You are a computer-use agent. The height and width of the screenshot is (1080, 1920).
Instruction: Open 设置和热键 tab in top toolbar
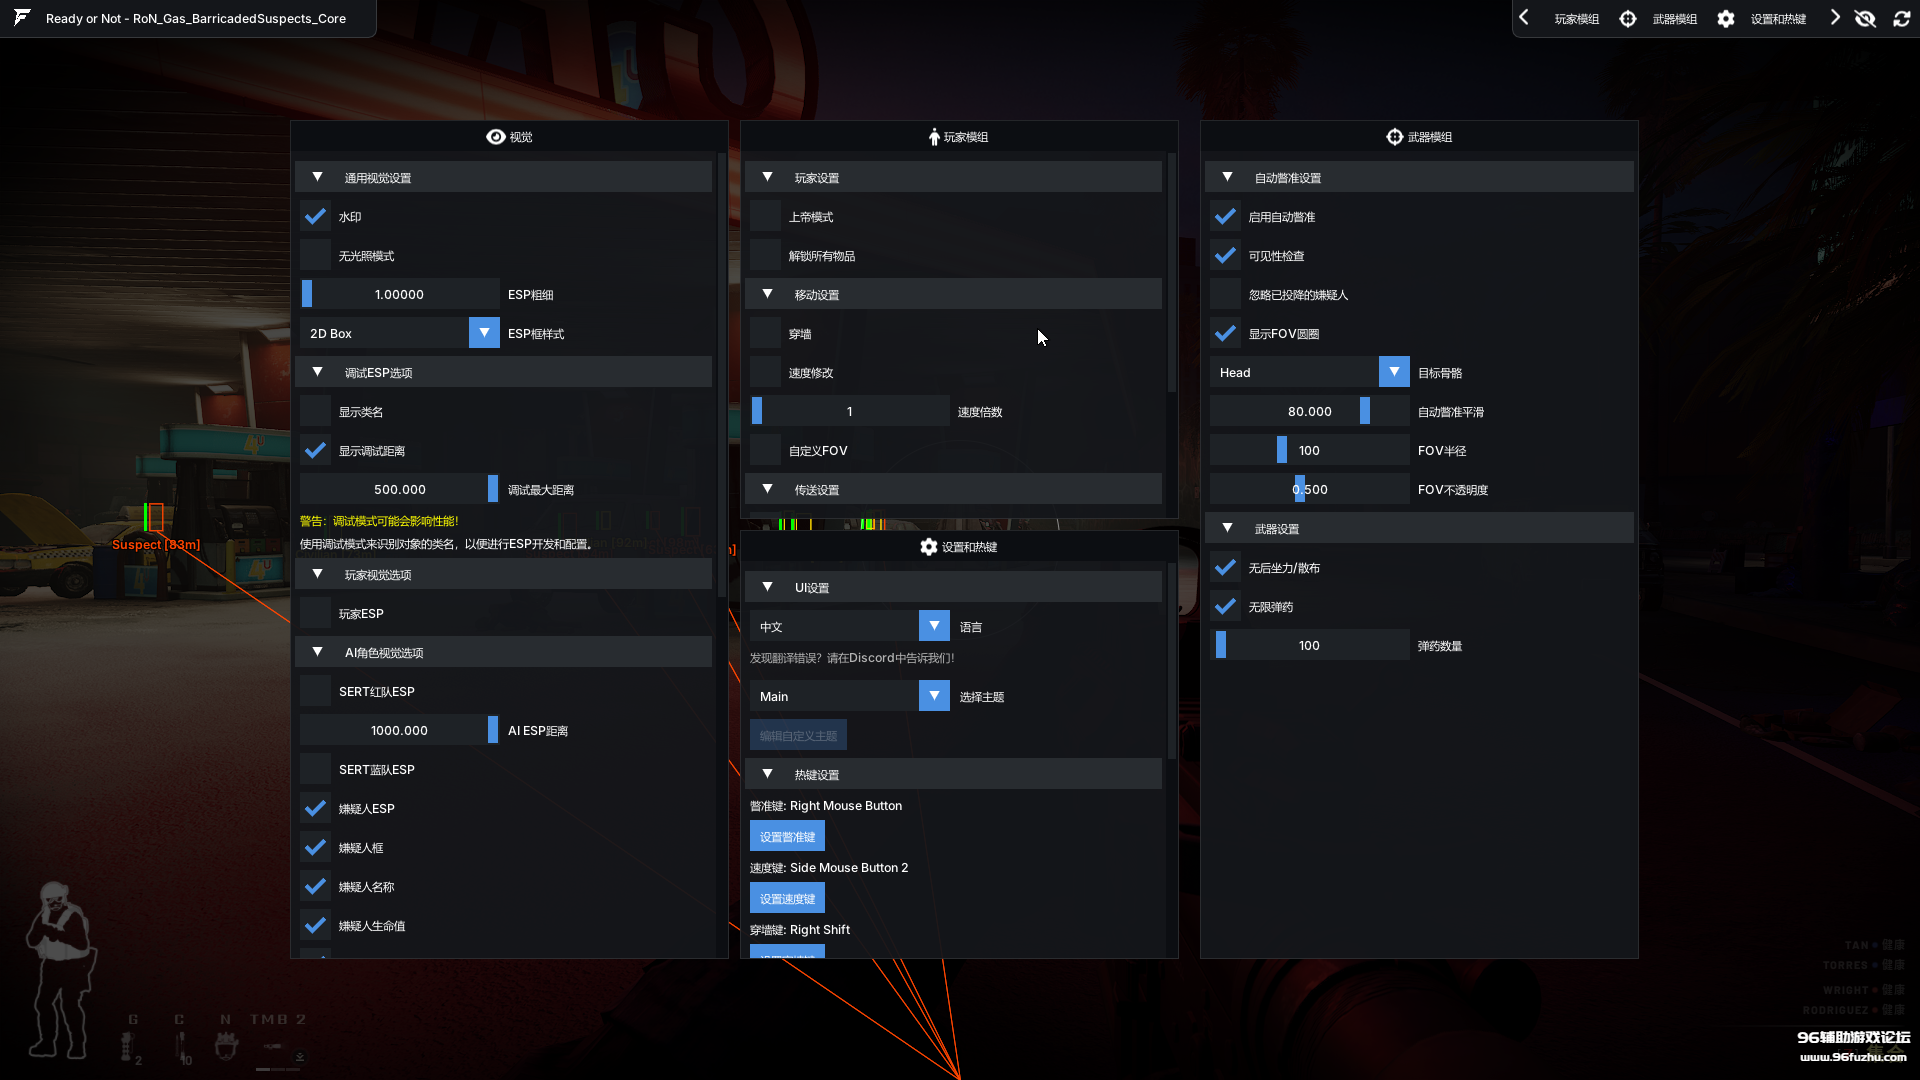[x=1778, y=19]
